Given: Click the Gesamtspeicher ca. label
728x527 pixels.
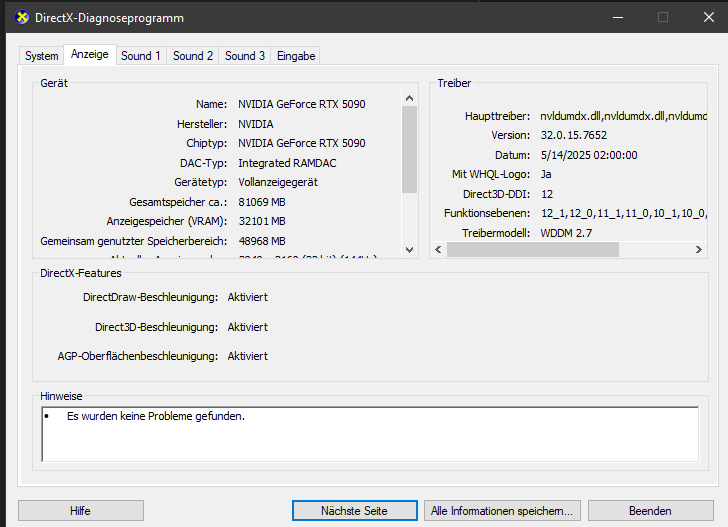Looking at the screenshot, I should pos(178,202).
